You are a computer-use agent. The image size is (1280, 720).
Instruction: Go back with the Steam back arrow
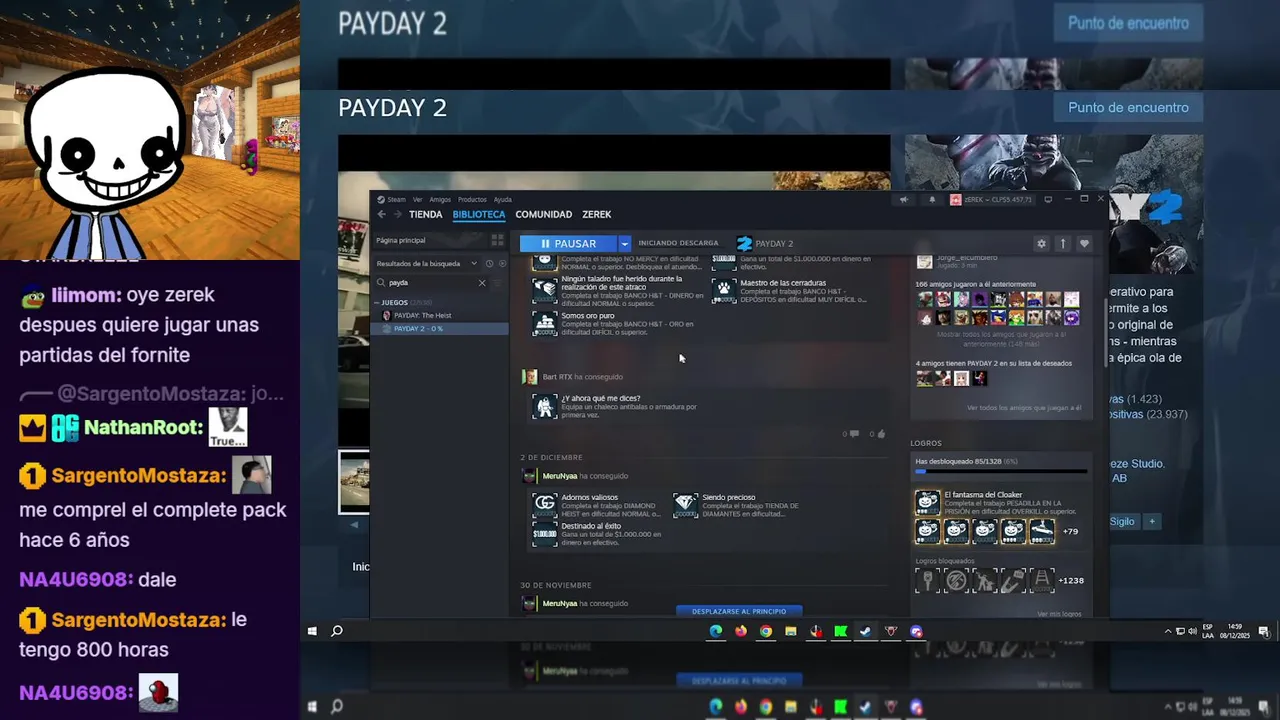point(381,214)
